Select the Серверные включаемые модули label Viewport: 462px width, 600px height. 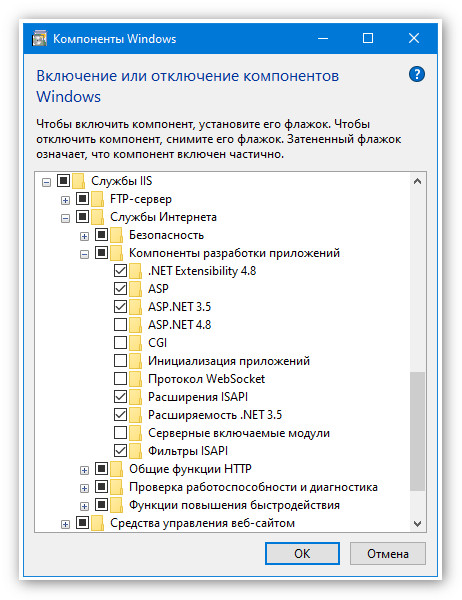pyautogui.click(x=239, y=432)
